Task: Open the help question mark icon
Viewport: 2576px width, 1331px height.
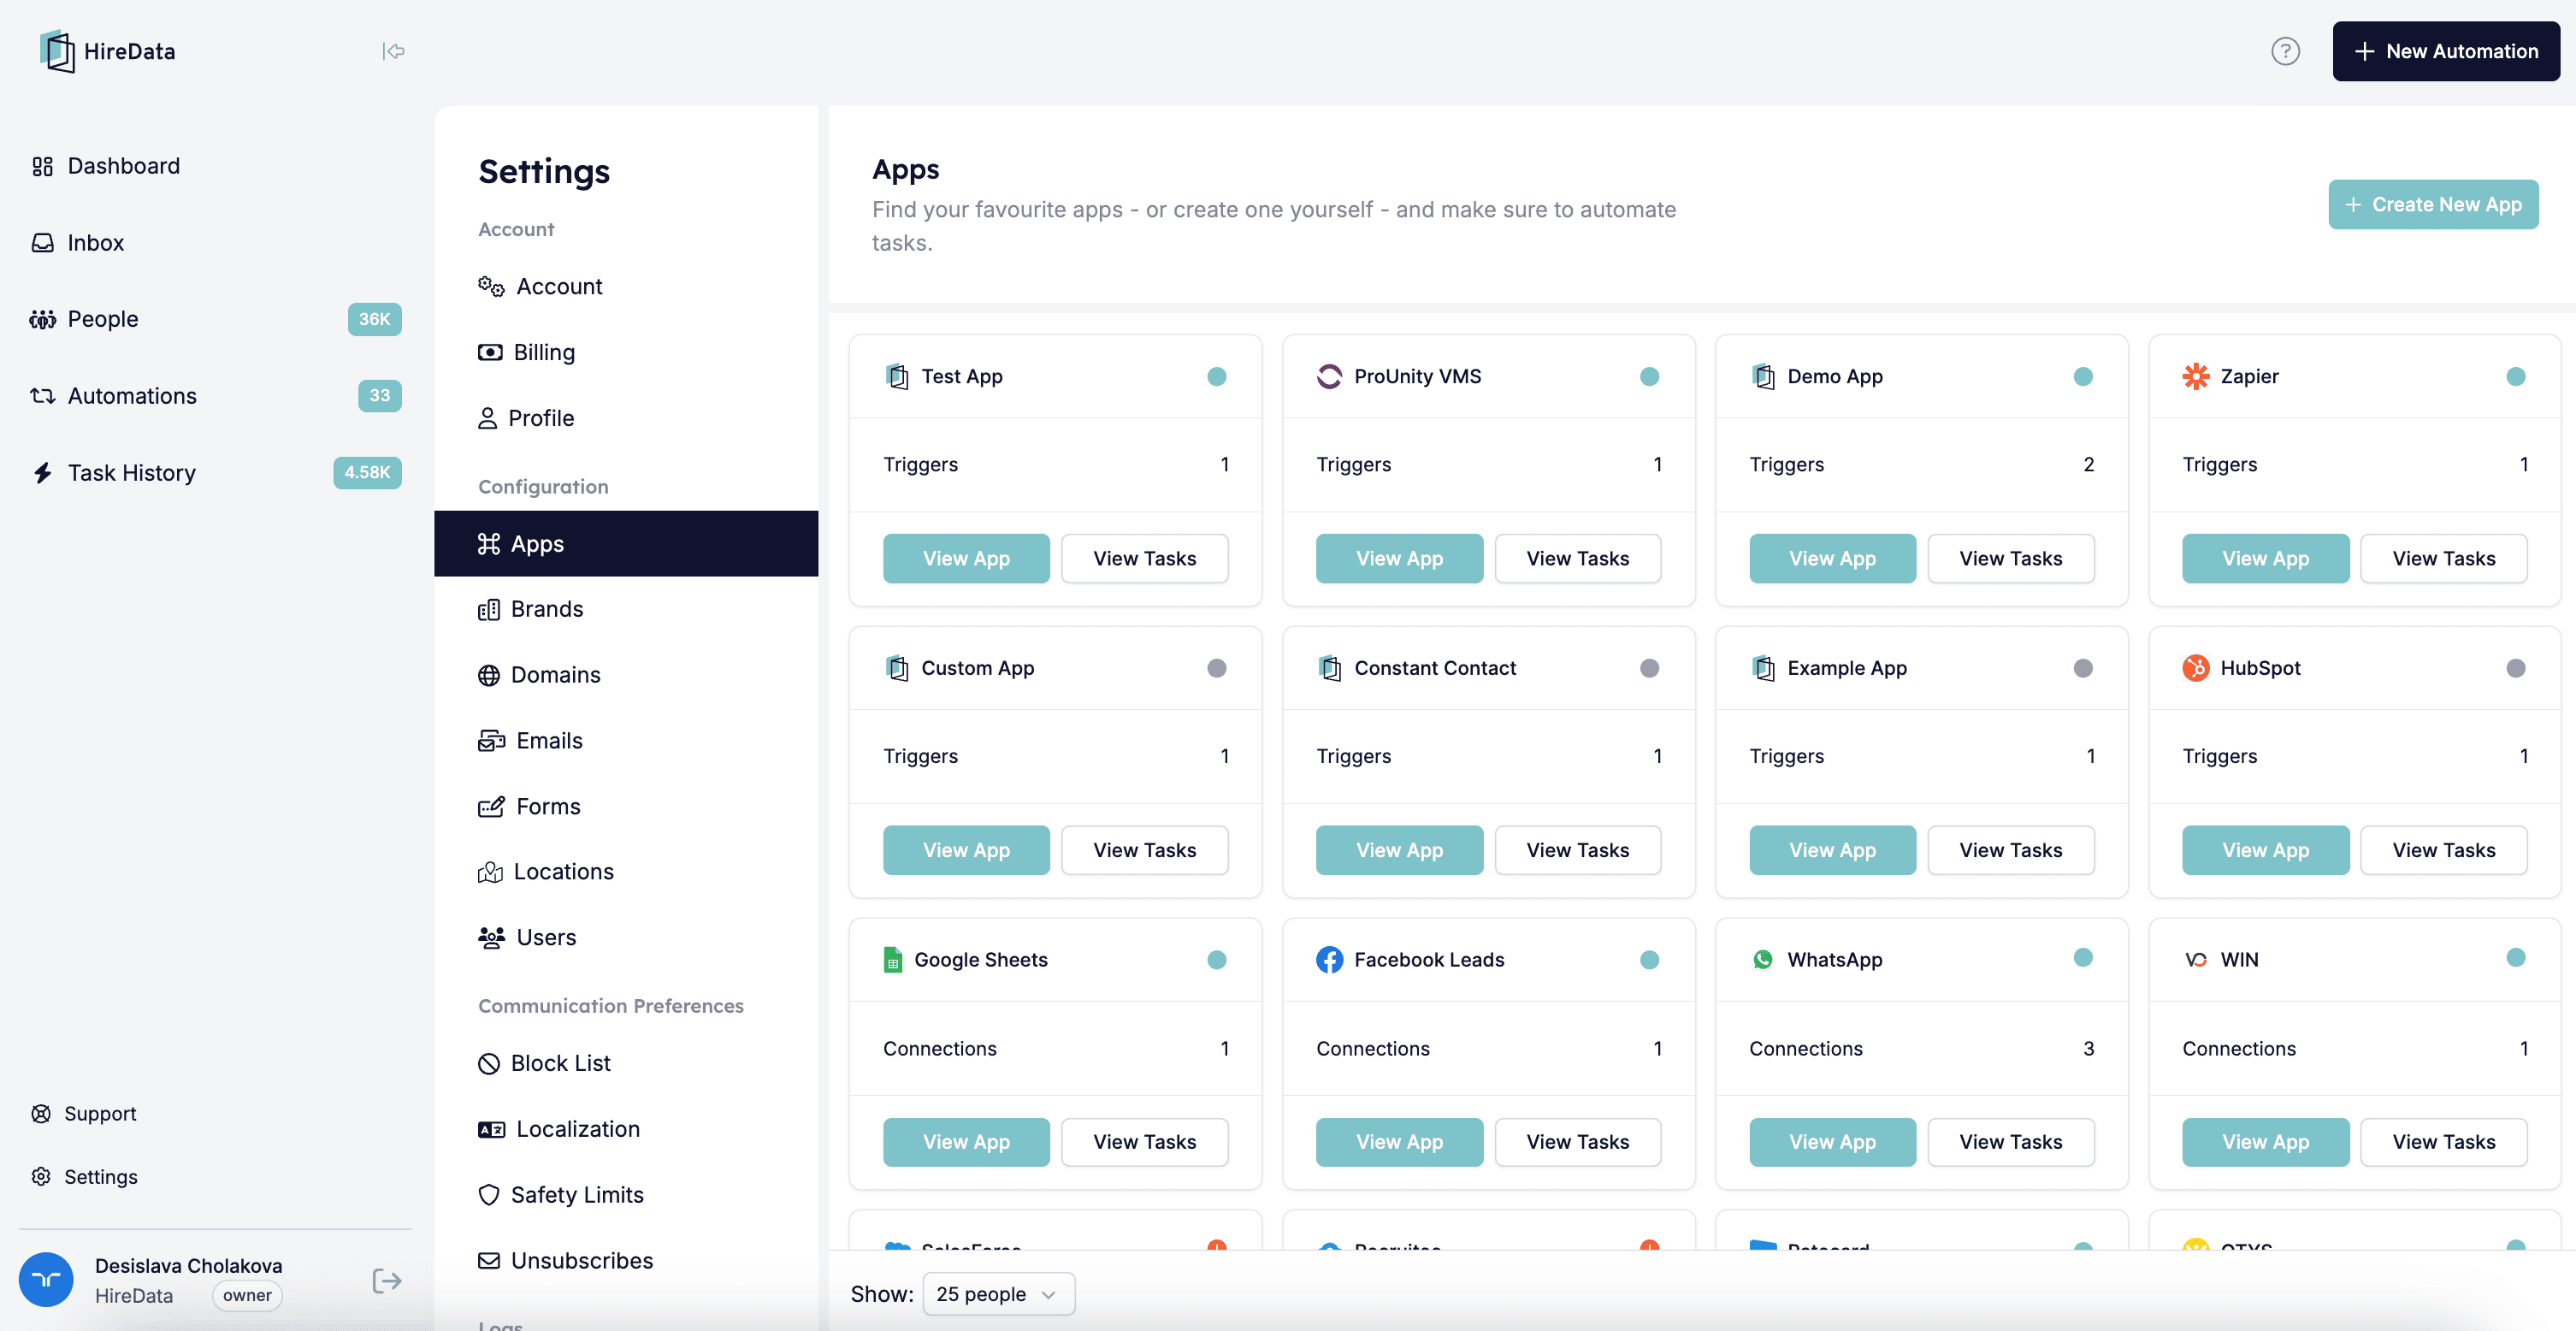Action: point(2285,51)
